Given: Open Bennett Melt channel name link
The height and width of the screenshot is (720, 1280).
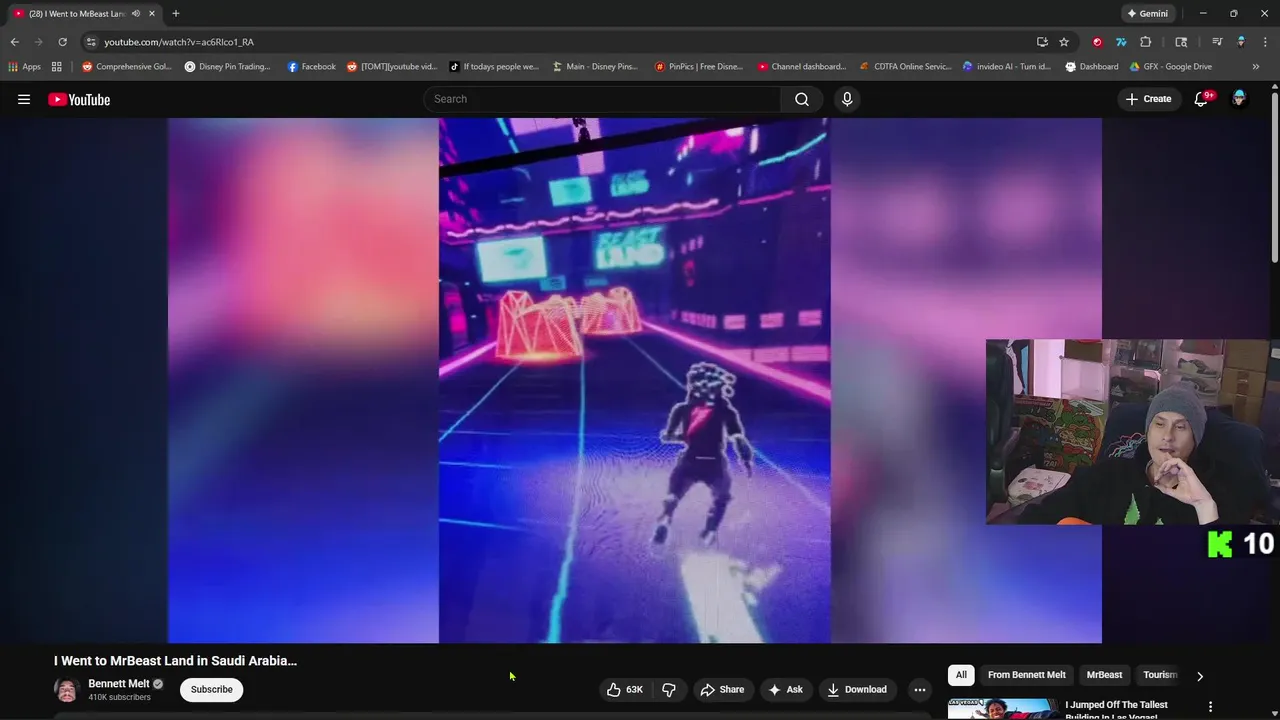Looking at the screenshot, I should (x=118, y=684).
